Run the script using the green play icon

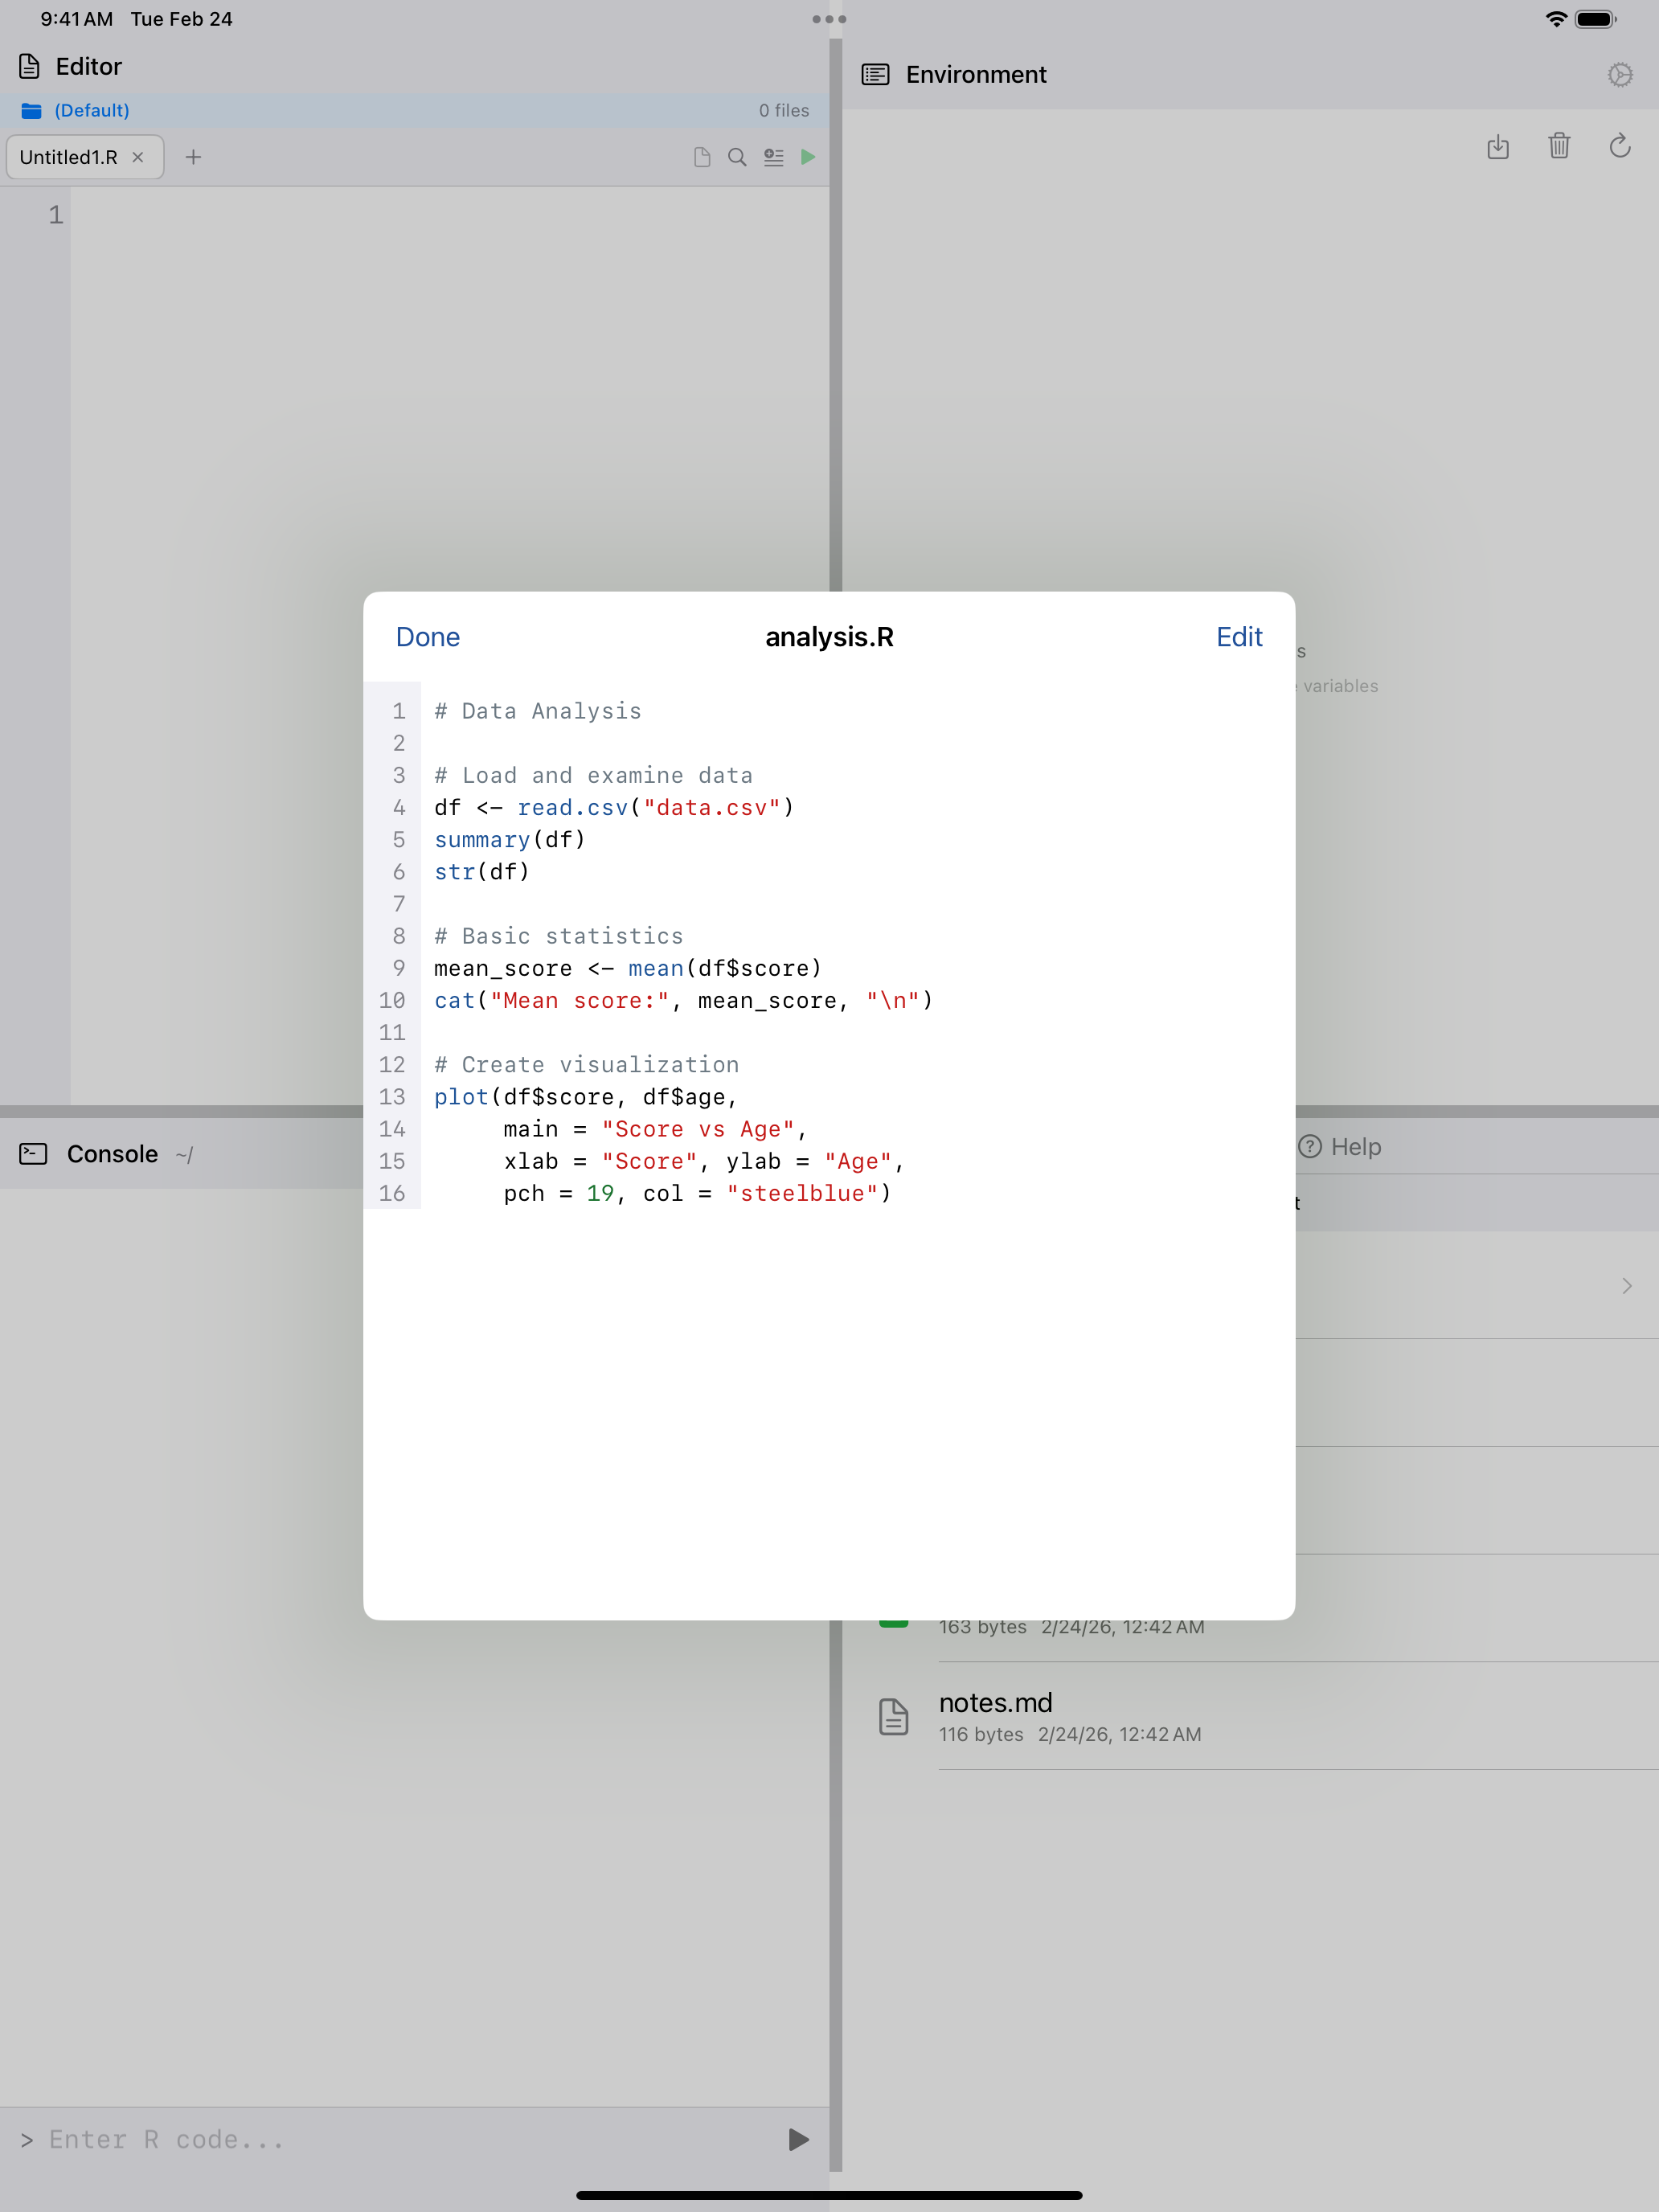808,157
